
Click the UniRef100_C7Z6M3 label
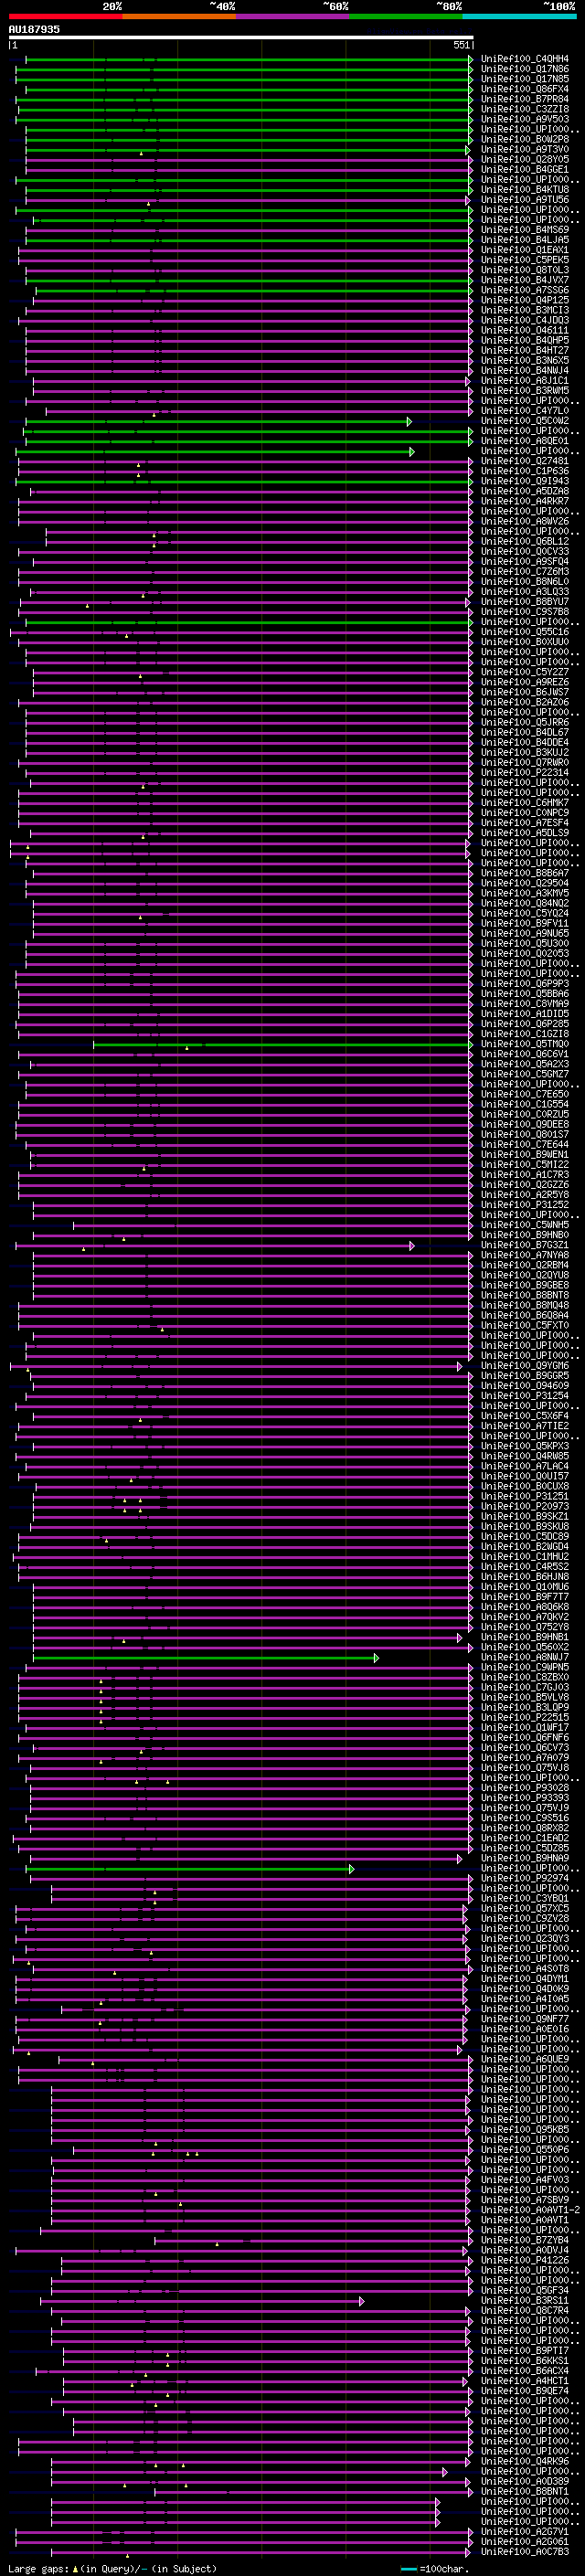(x=525, y=572)
